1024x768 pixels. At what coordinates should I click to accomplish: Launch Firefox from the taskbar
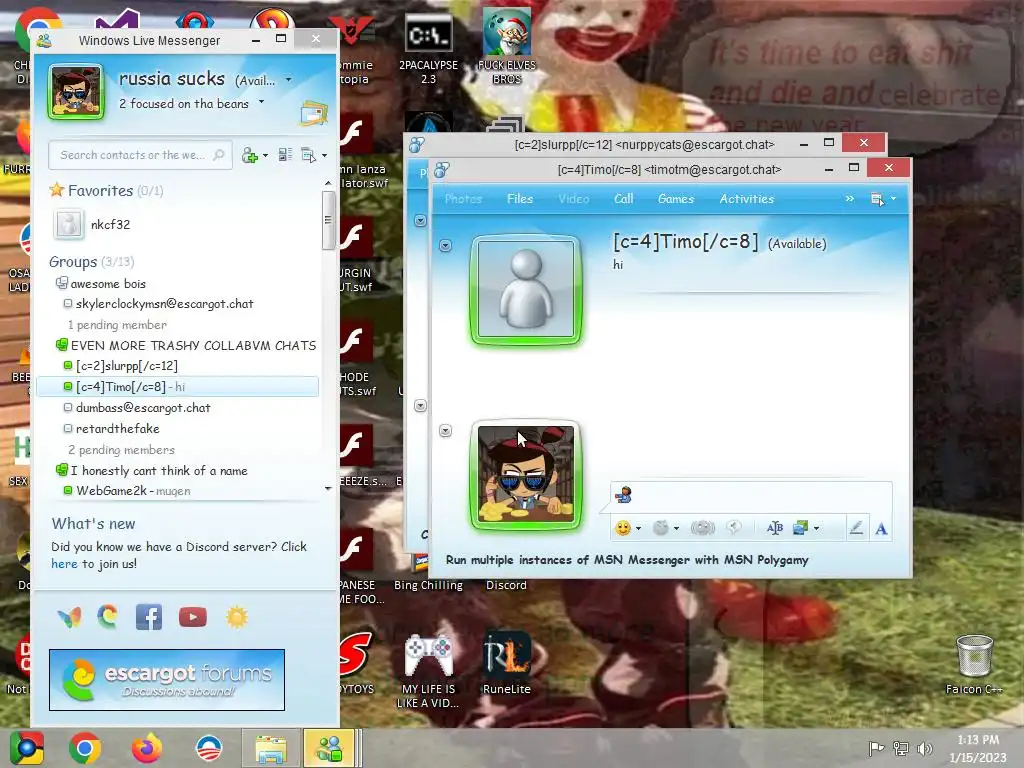coord(147,748)
